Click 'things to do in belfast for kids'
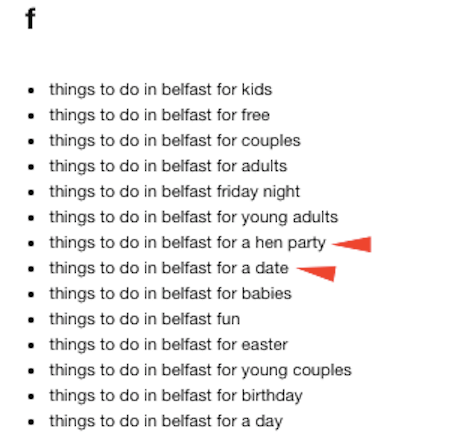Image resolution: width=458 pixels, height=444 pixels. point(161,90)
